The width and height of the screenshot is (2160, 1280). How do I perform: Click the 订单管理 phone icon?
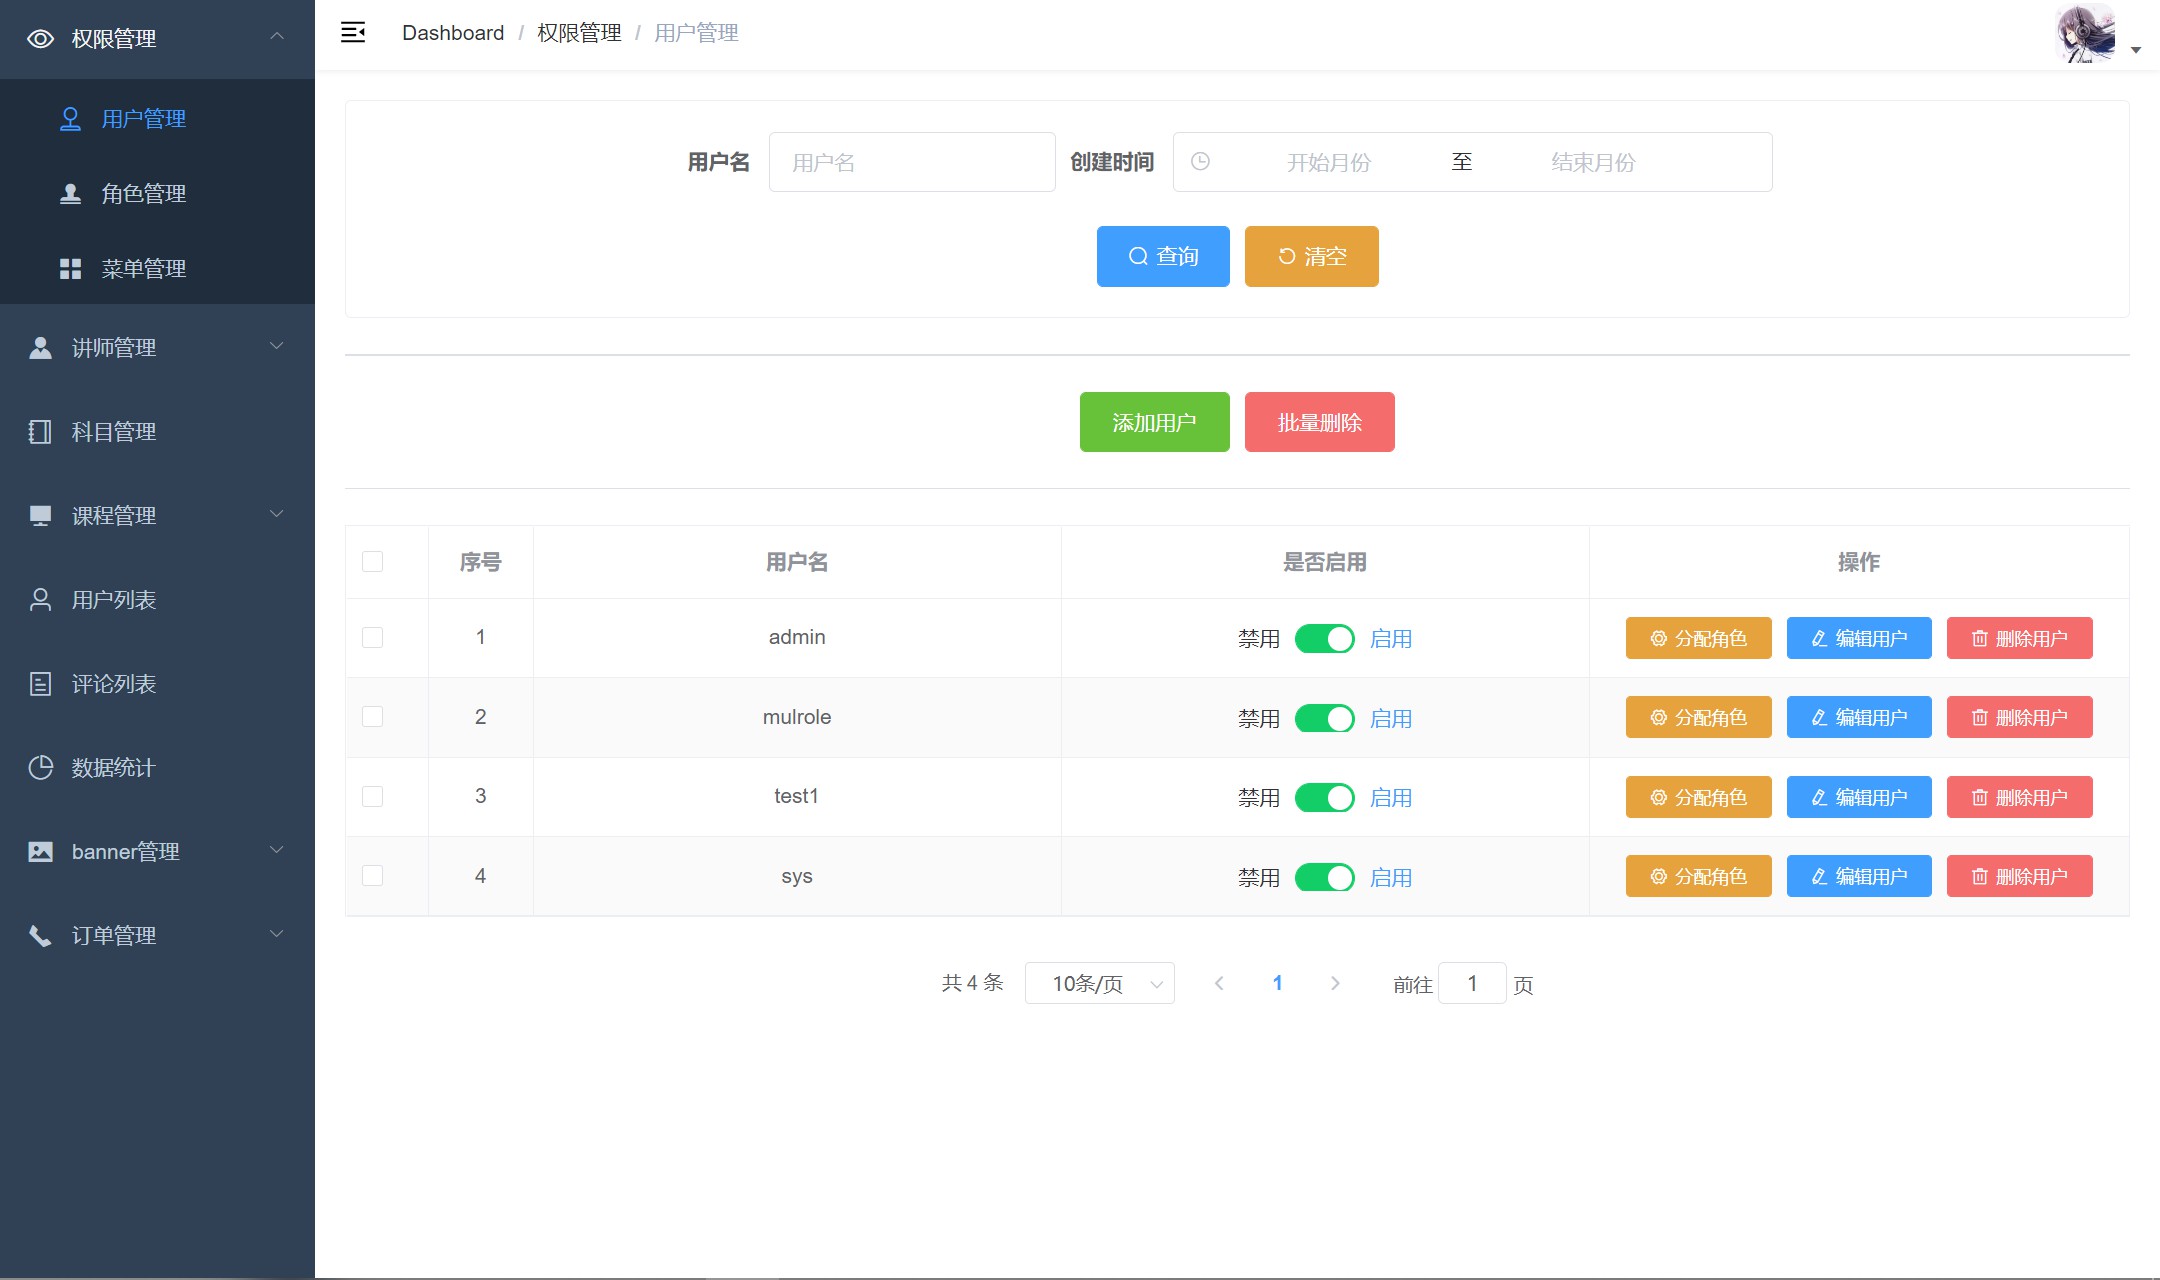[41, 936]
